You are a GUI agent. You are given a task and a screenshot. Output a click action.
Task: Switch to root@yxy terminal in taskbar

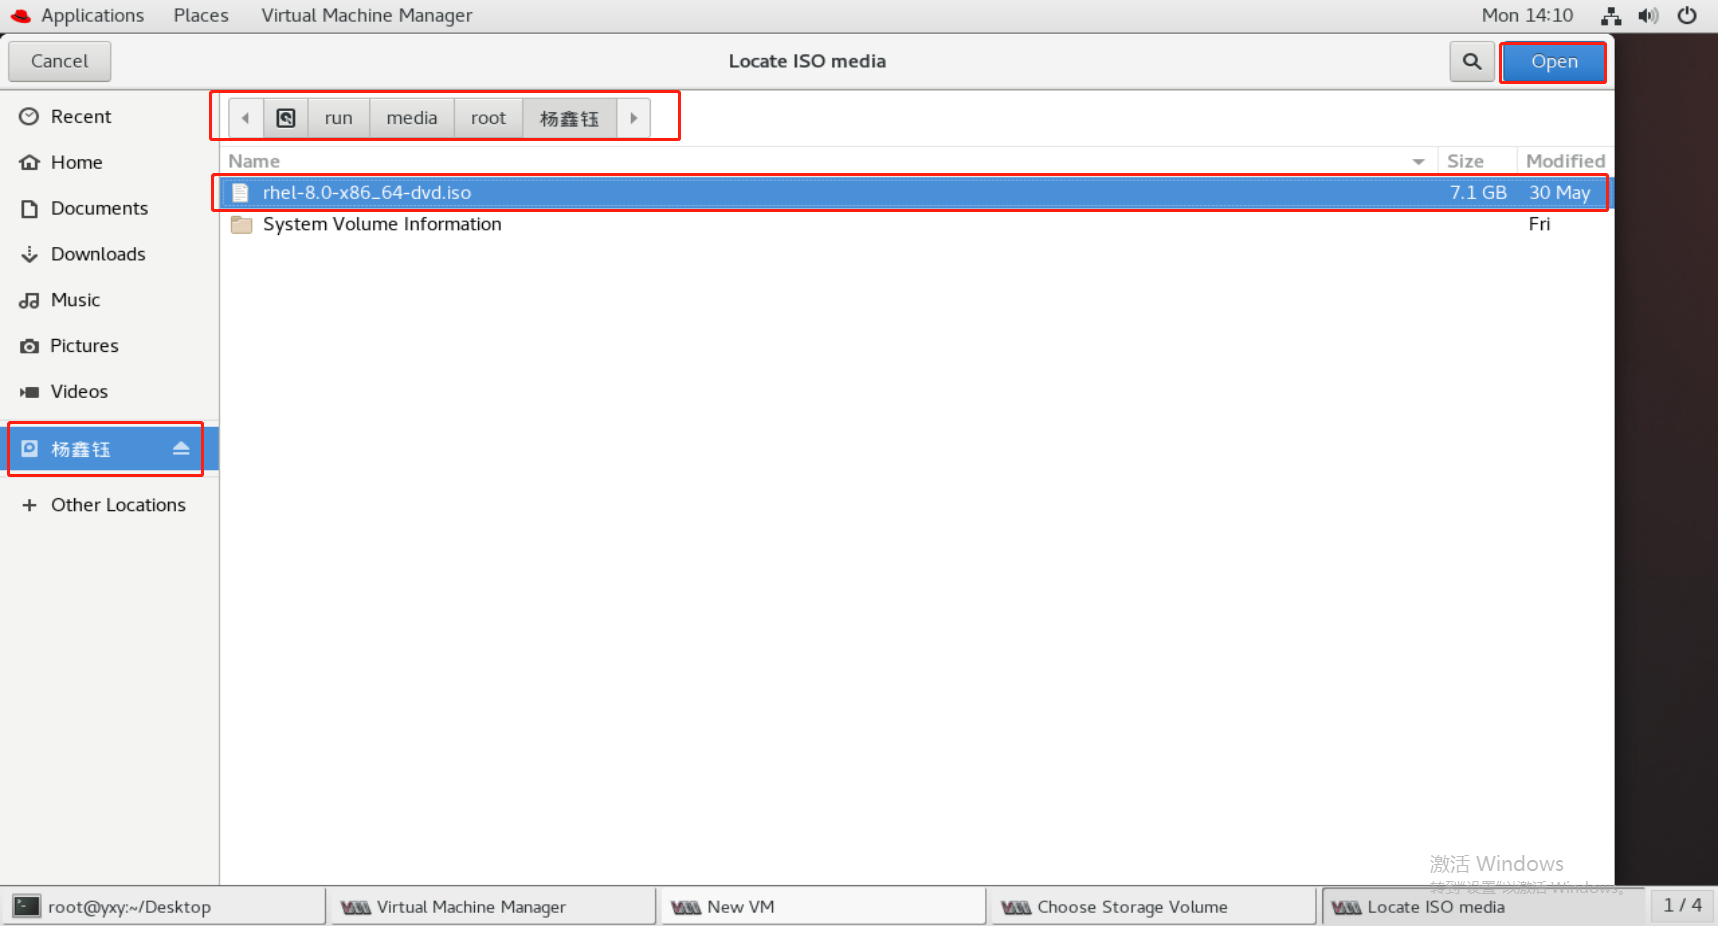click(164, 907)
